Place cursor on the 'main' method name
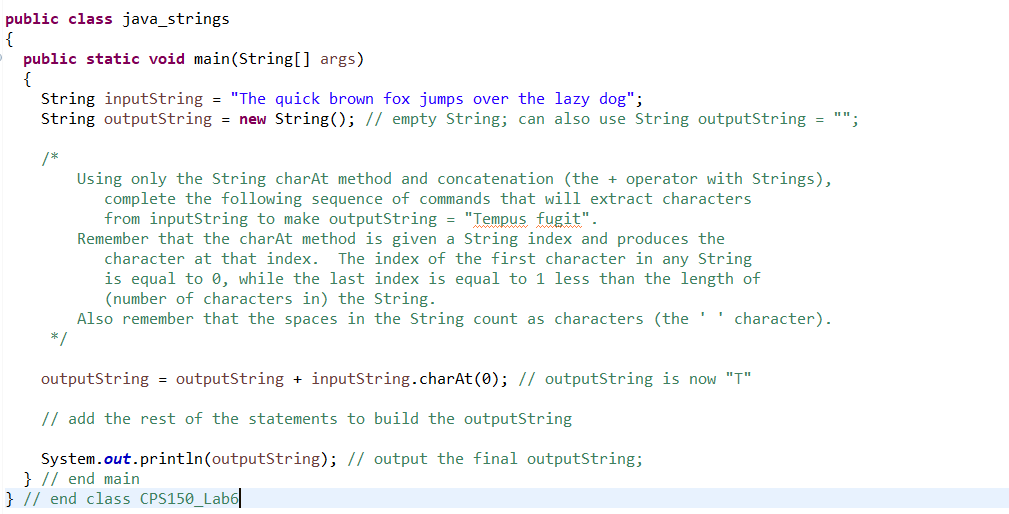 point(212,59)
